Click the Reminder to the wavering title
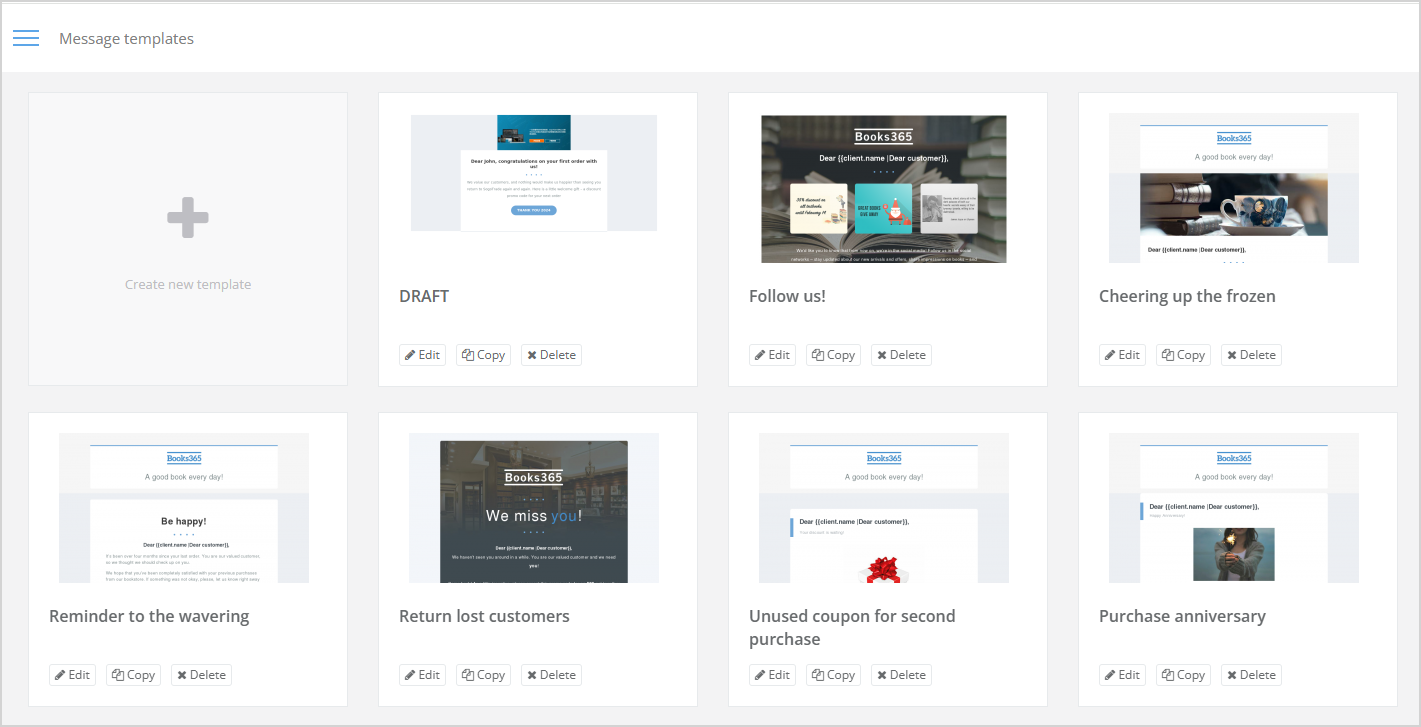Viewport: 1421px width, 727px height. [149, 616]
